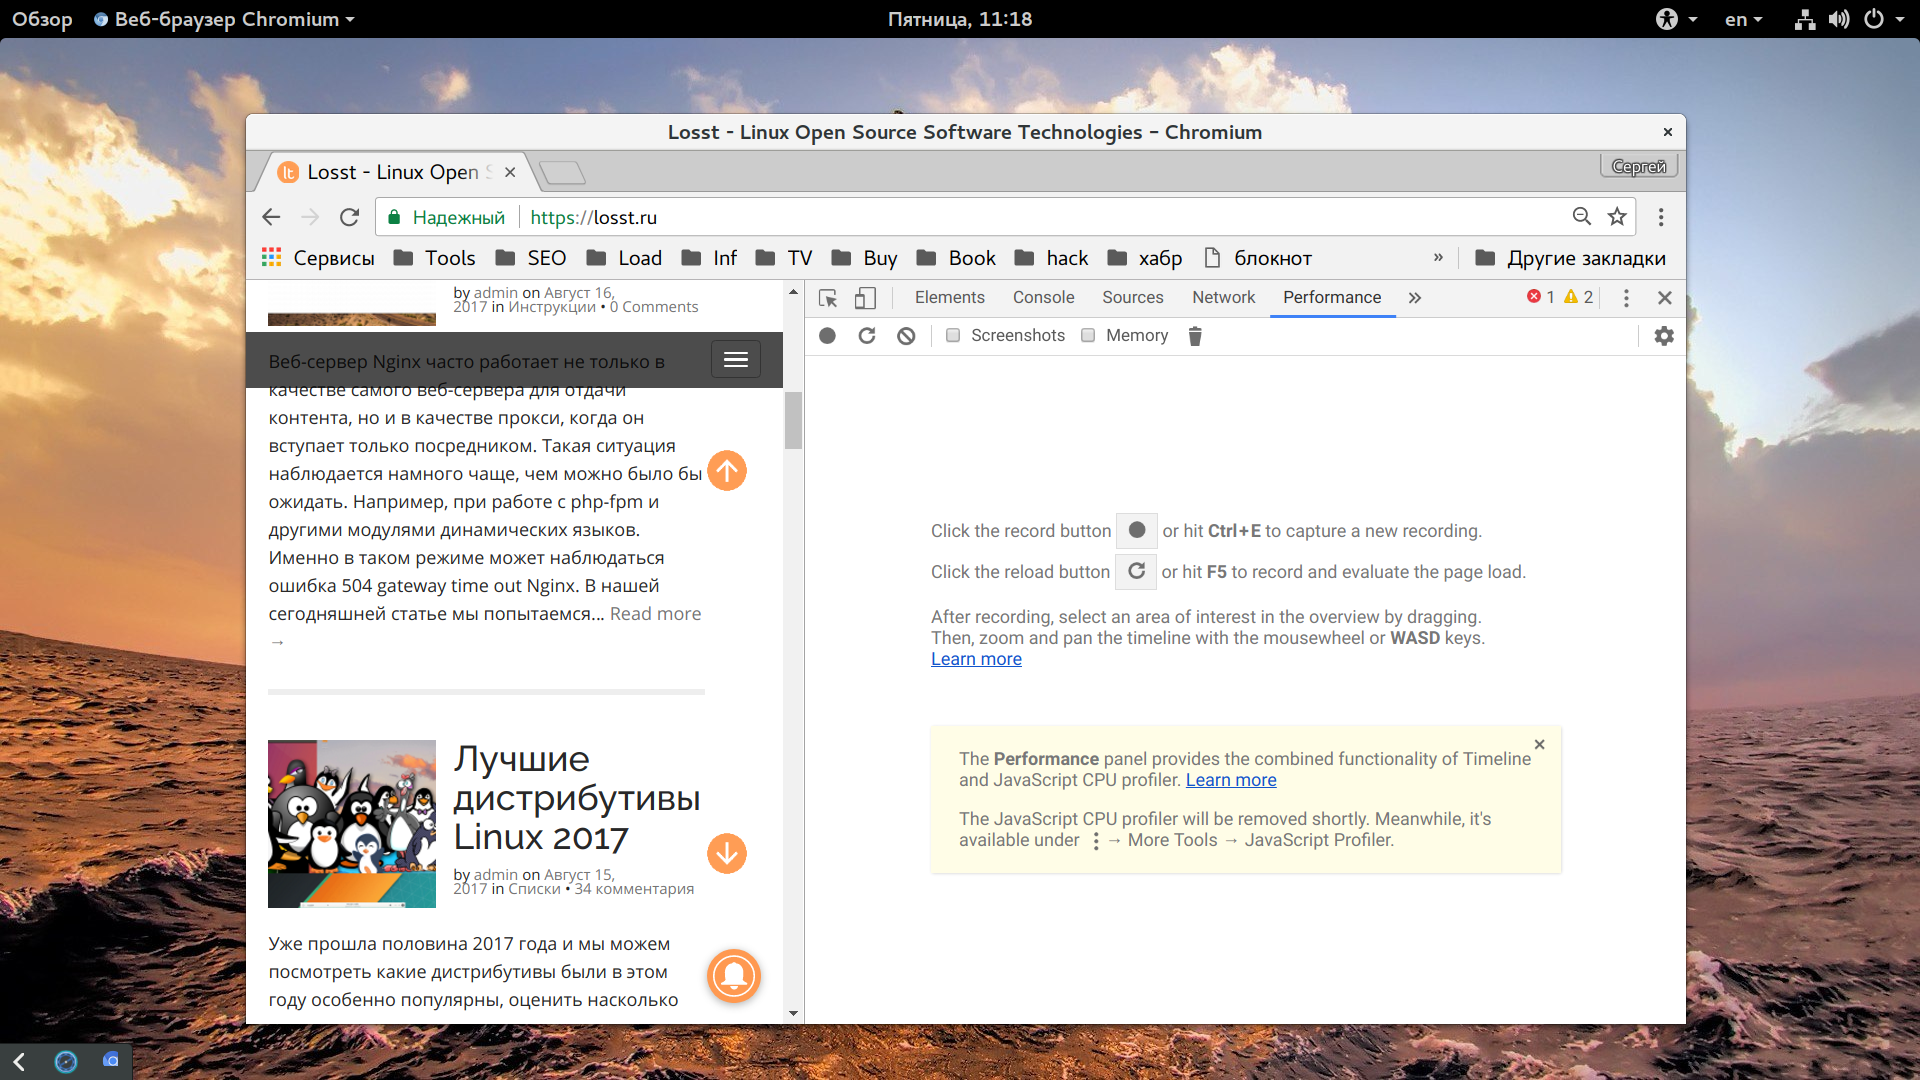Open the system power menu in top bar
Image resolution: width=1920 pixels, height=1080 pixels.
pyautogui.click(x=1884, y=19)
